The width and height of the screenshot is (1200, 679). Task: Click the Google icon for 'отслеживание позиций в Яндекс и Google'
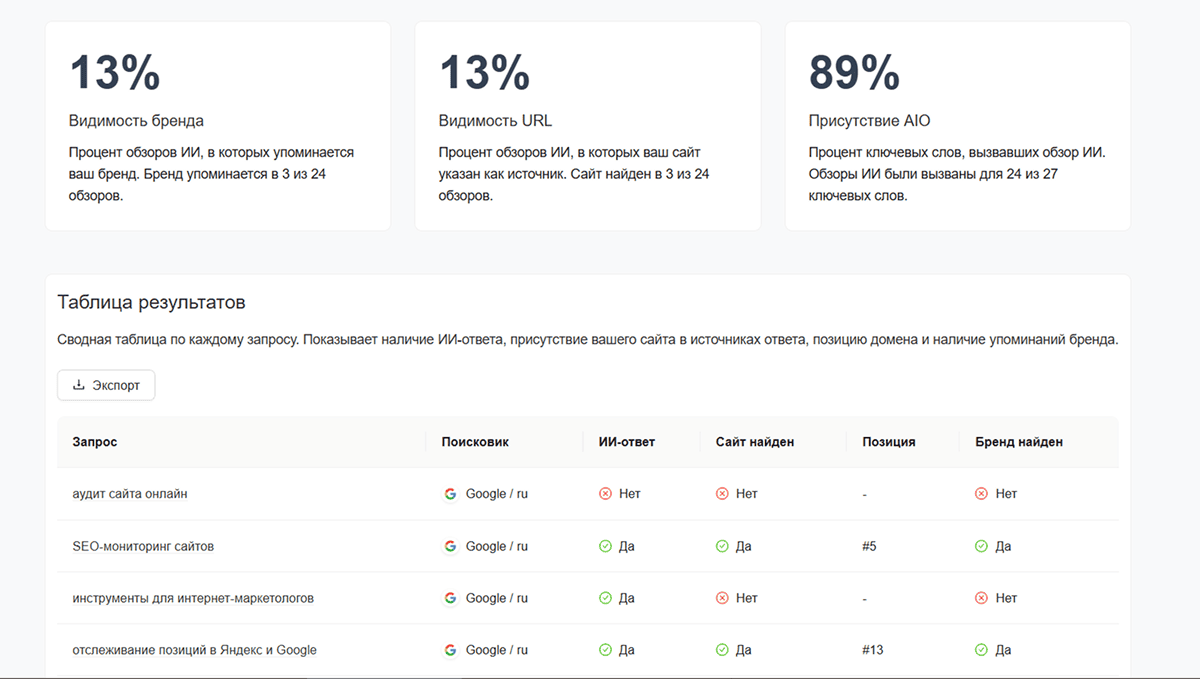(x=450, y=649)
